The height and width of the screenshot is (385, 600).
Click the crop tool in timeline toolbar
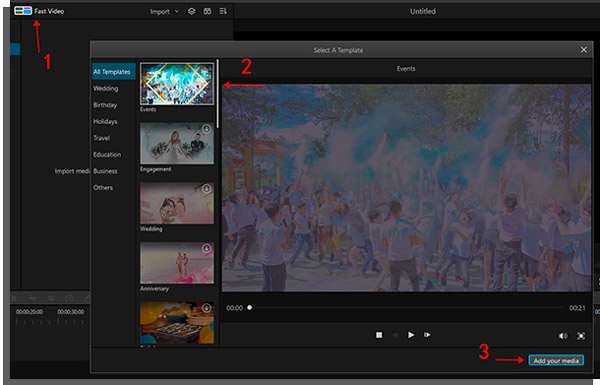51,298
